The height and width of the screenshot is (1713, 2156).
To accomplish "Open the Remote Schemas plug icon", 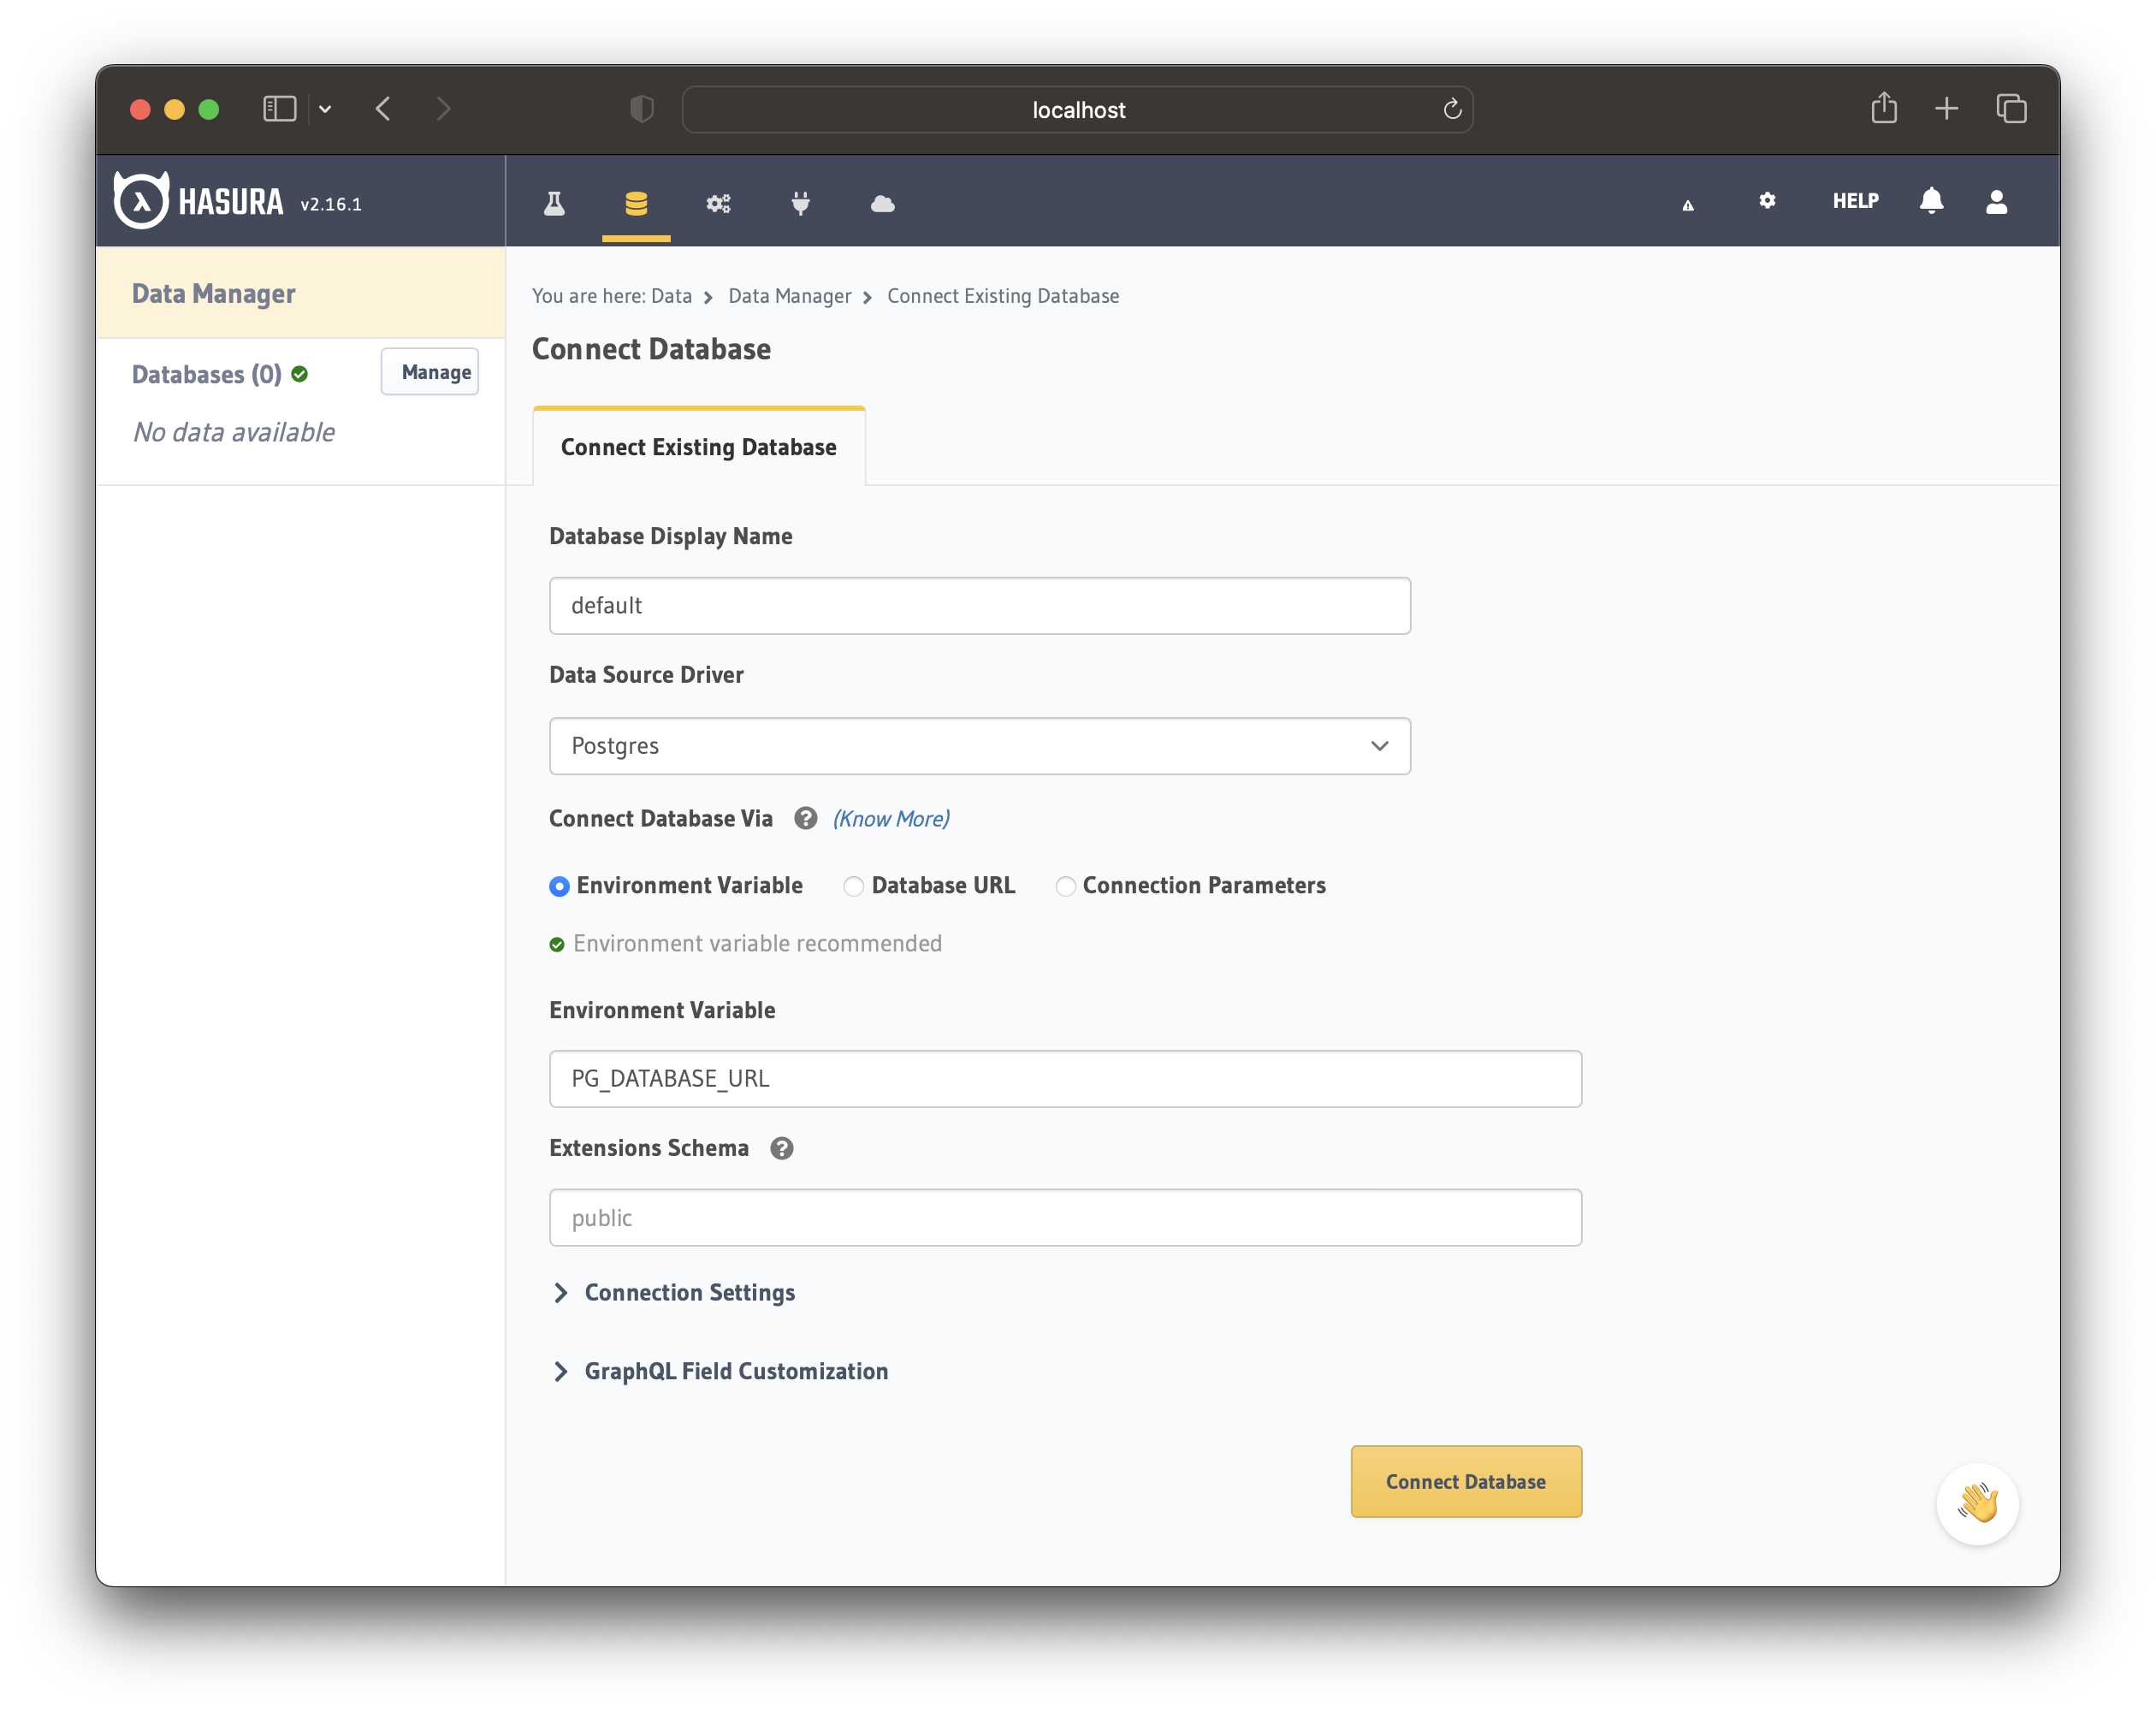I will pyautogui.click(x=800, y=203).
